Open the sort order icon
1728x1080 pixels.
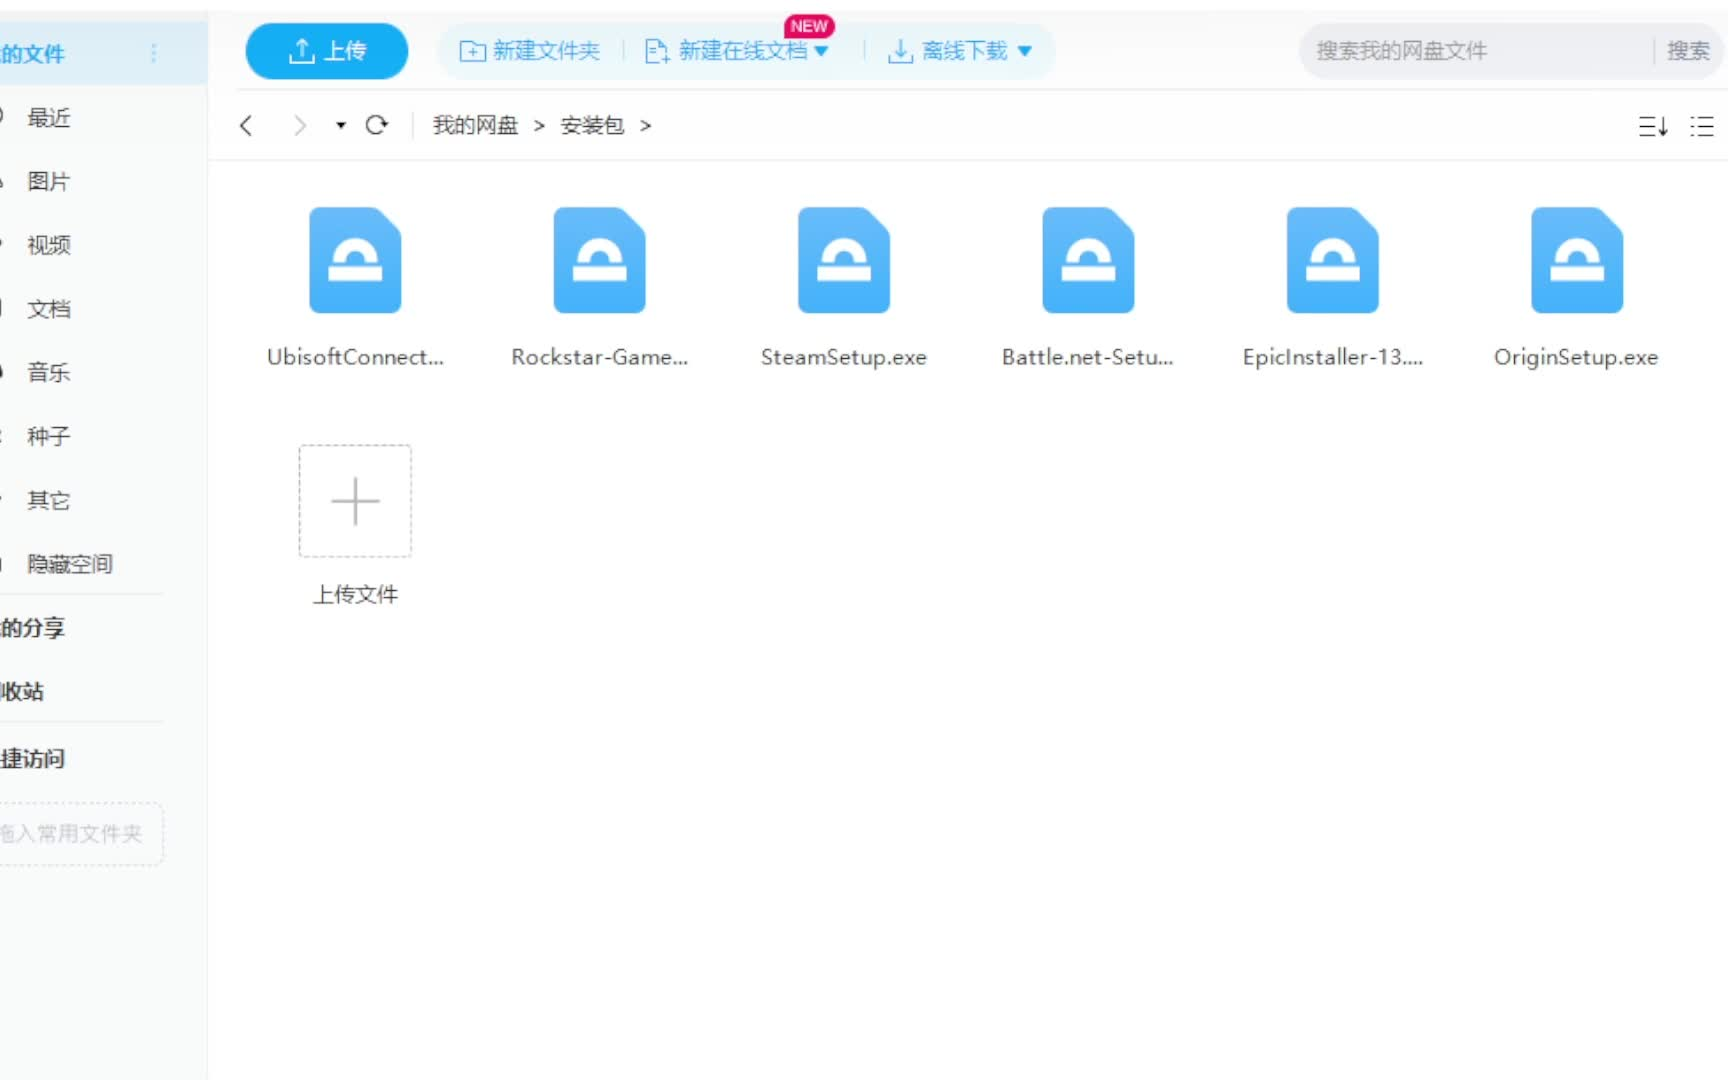pyautogui.click(x=1653, y=126)
